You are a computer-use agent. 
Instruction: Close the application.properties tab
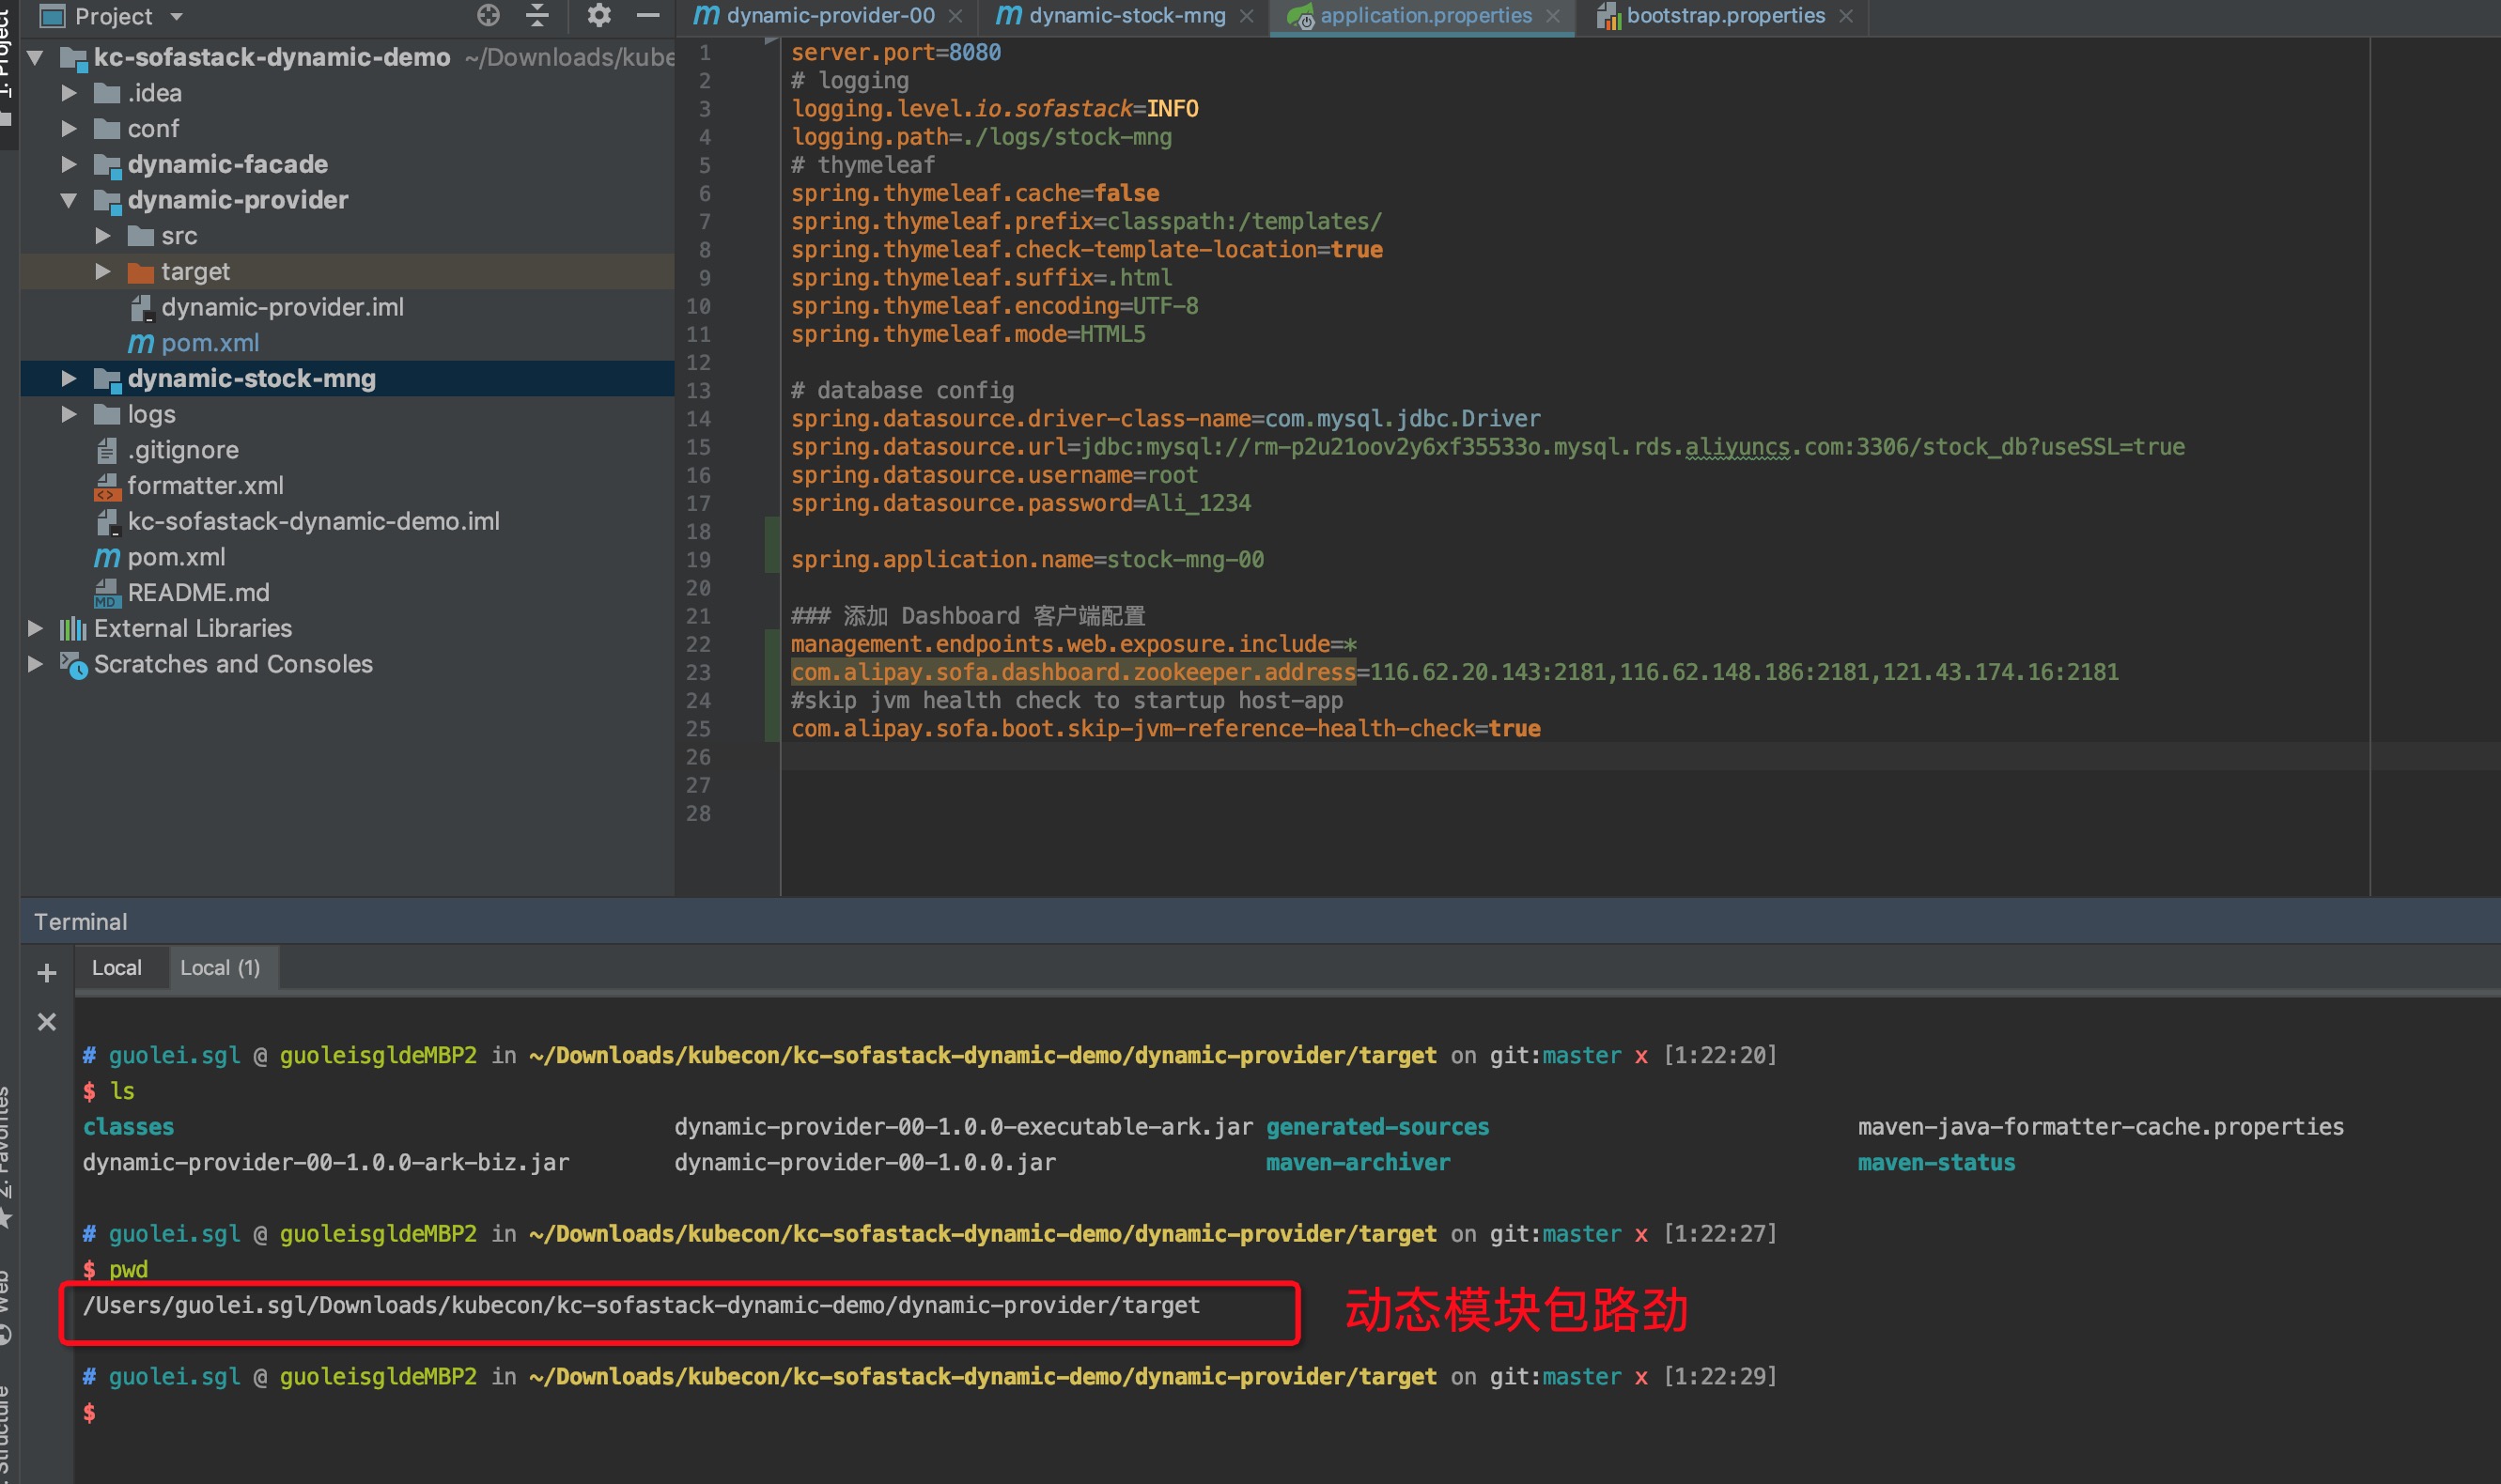coord(1552,16)
